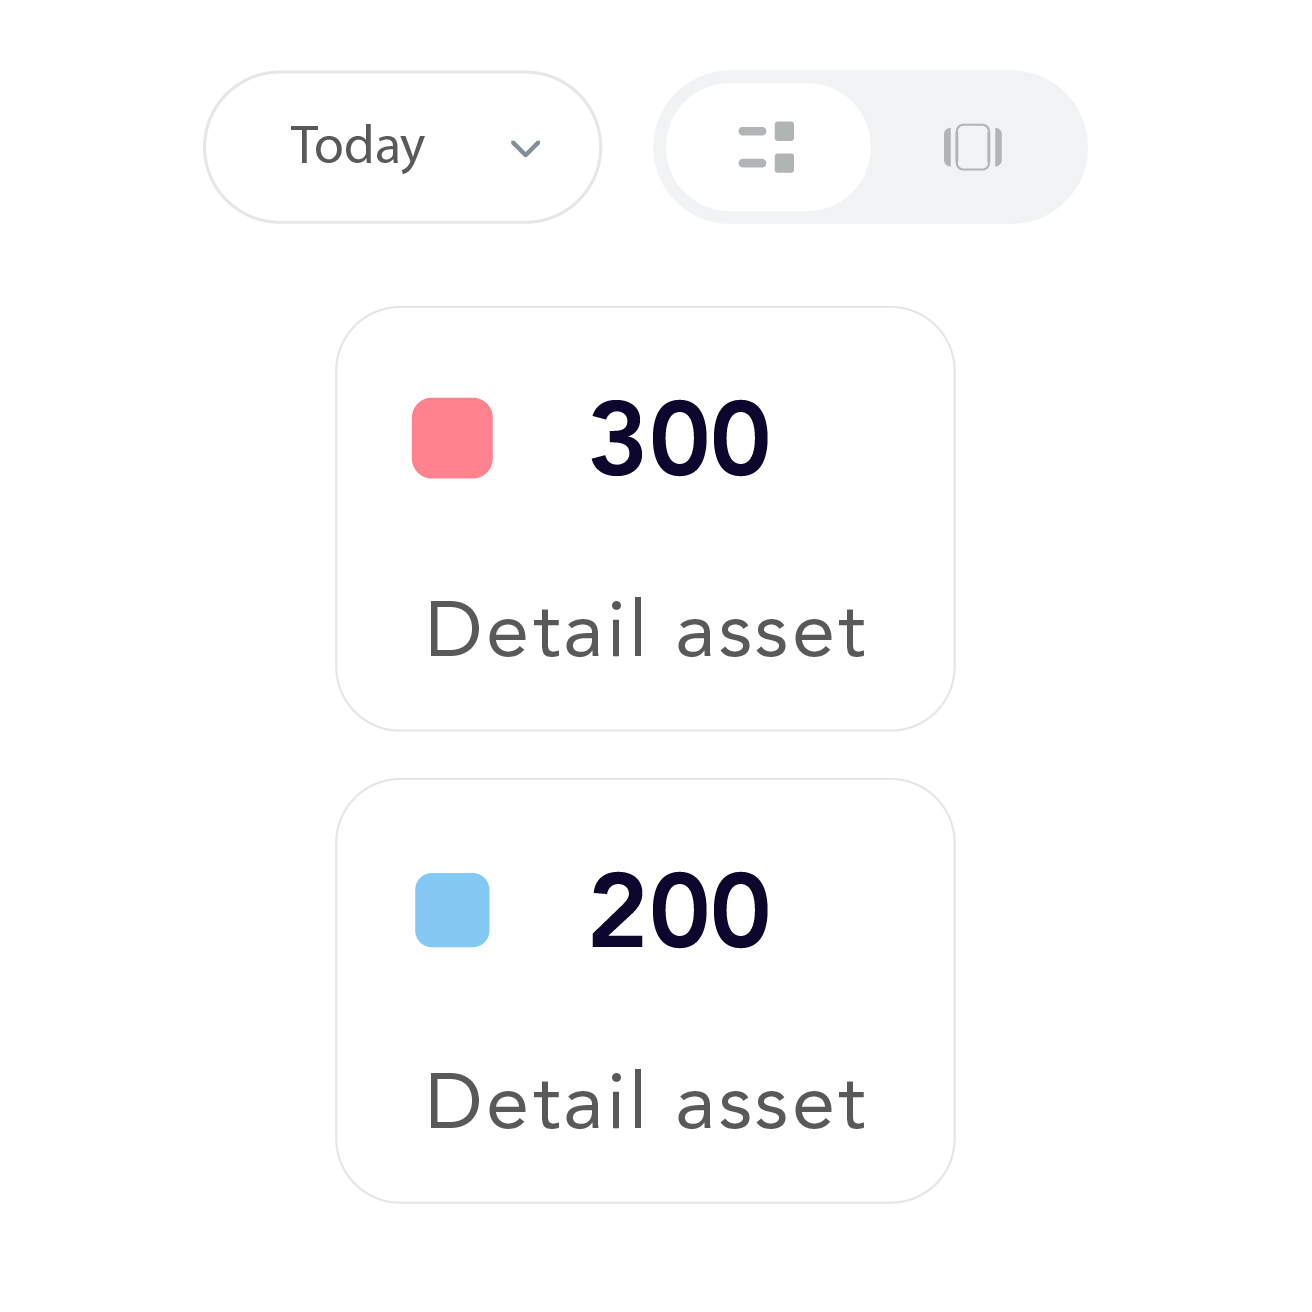Click the 200 value
The width and height of the screenshot is (1312, 1312).
(x=680, y=910)
